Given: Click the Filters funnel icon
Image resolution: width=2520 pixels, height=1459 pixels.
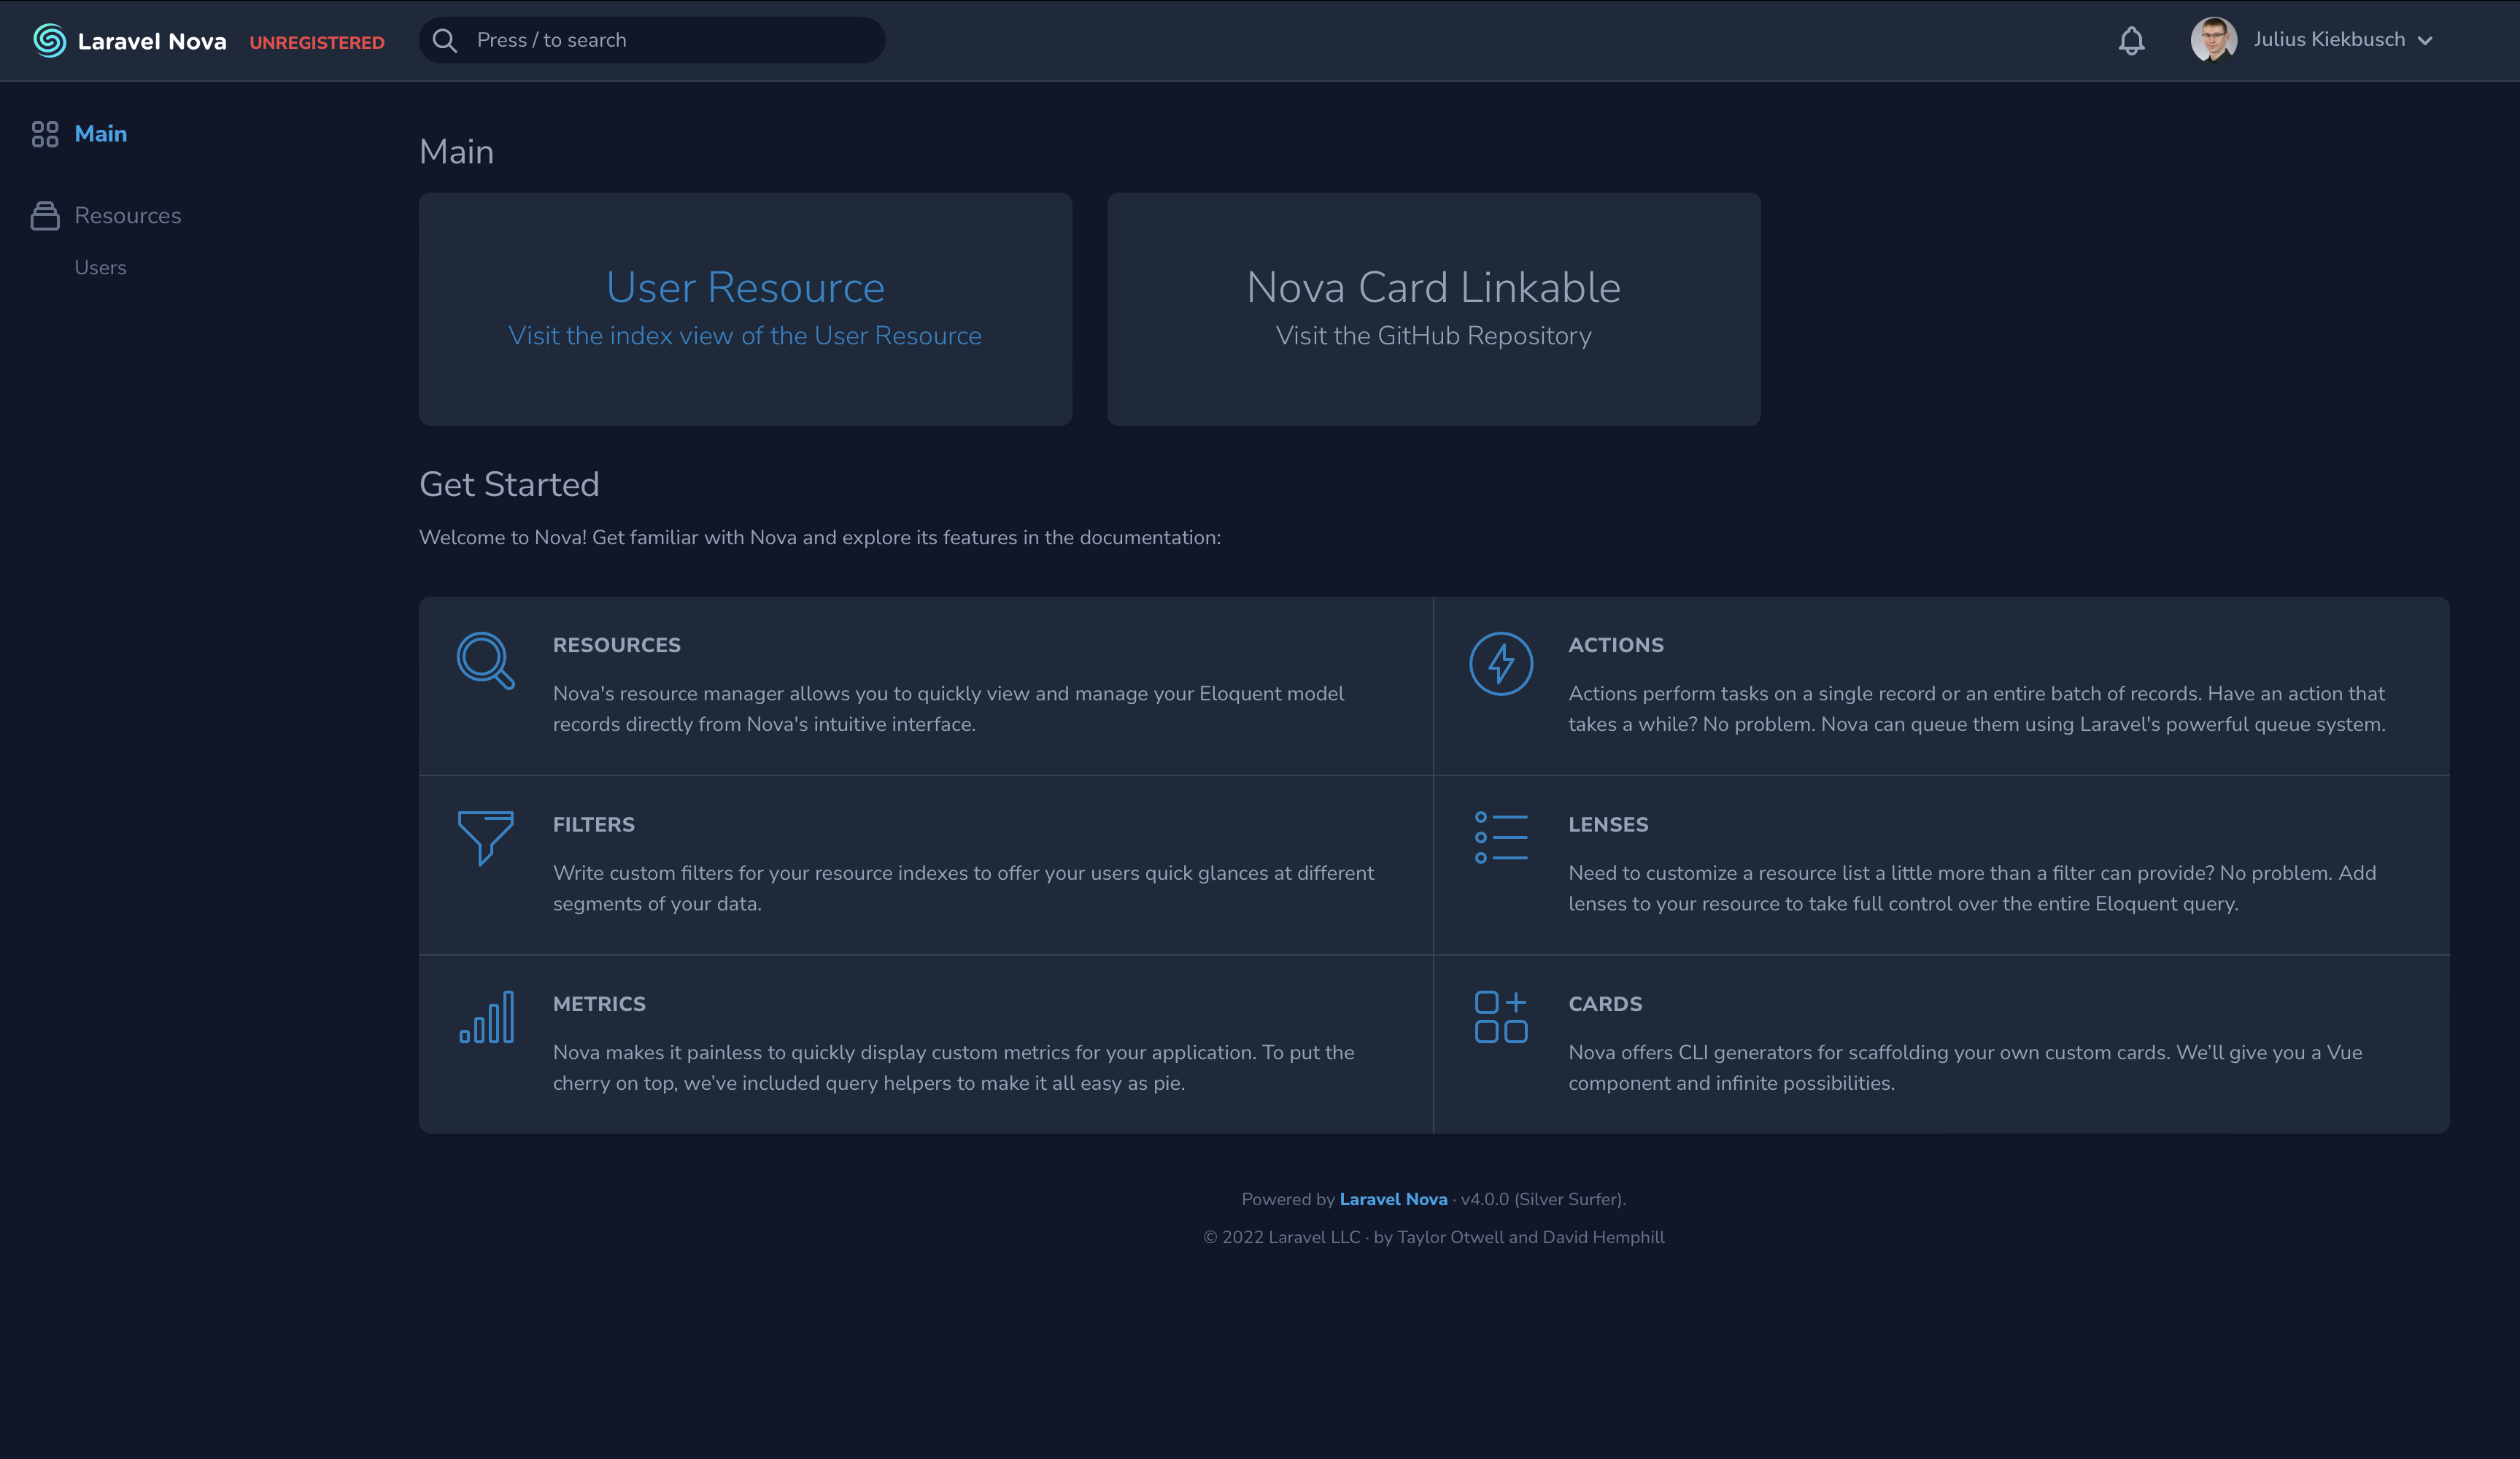Looking at the screenshot, I should pyautogui.click(x=485, y=838).
